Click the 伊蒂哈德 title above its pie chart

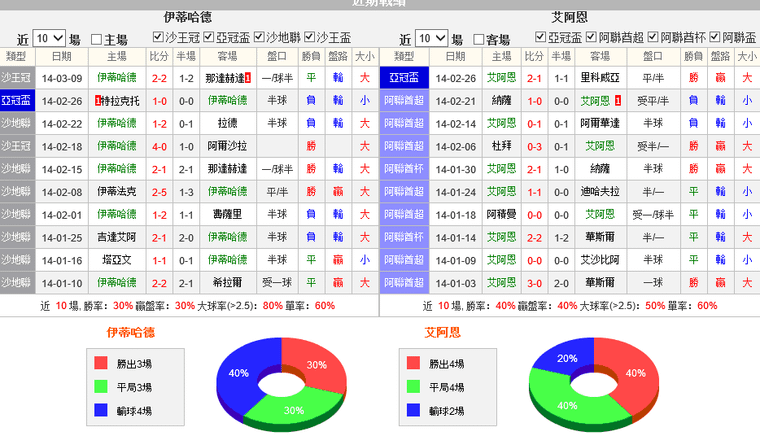click(x=131, y=333)
